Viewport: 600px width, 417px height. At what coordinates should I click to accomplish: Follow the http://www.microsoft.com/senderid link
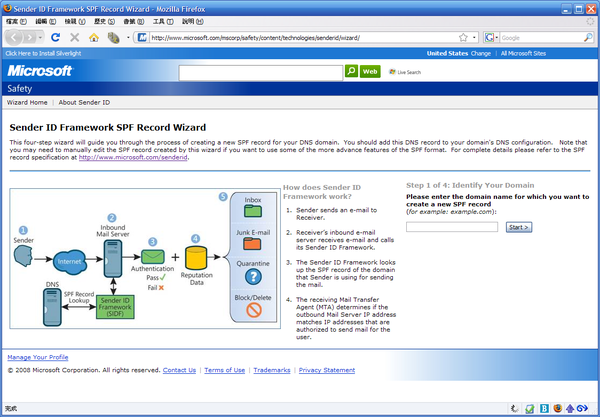133,157
